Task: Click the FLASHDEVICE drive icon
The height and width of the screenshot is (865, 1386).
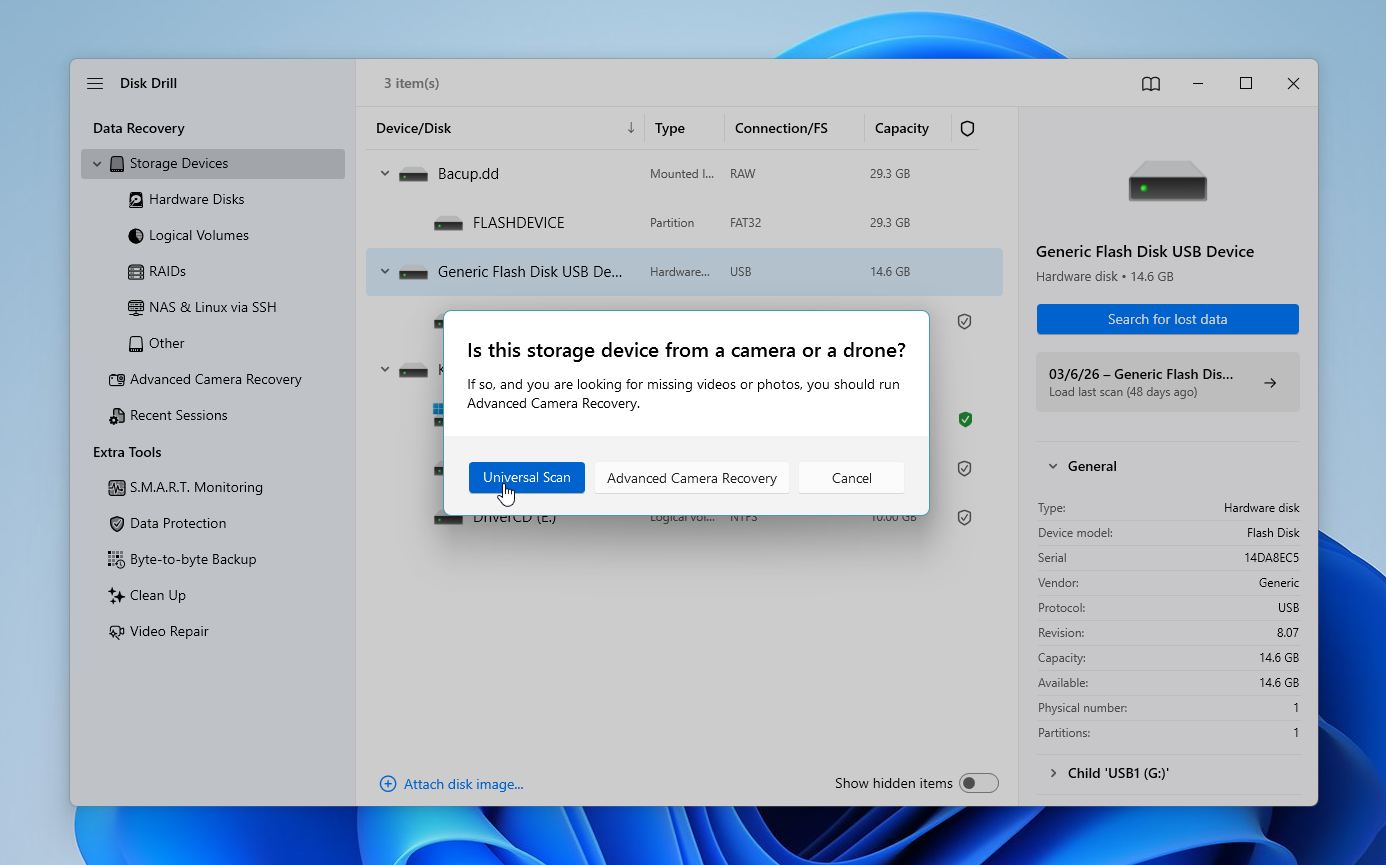Action: click(448, 223)
